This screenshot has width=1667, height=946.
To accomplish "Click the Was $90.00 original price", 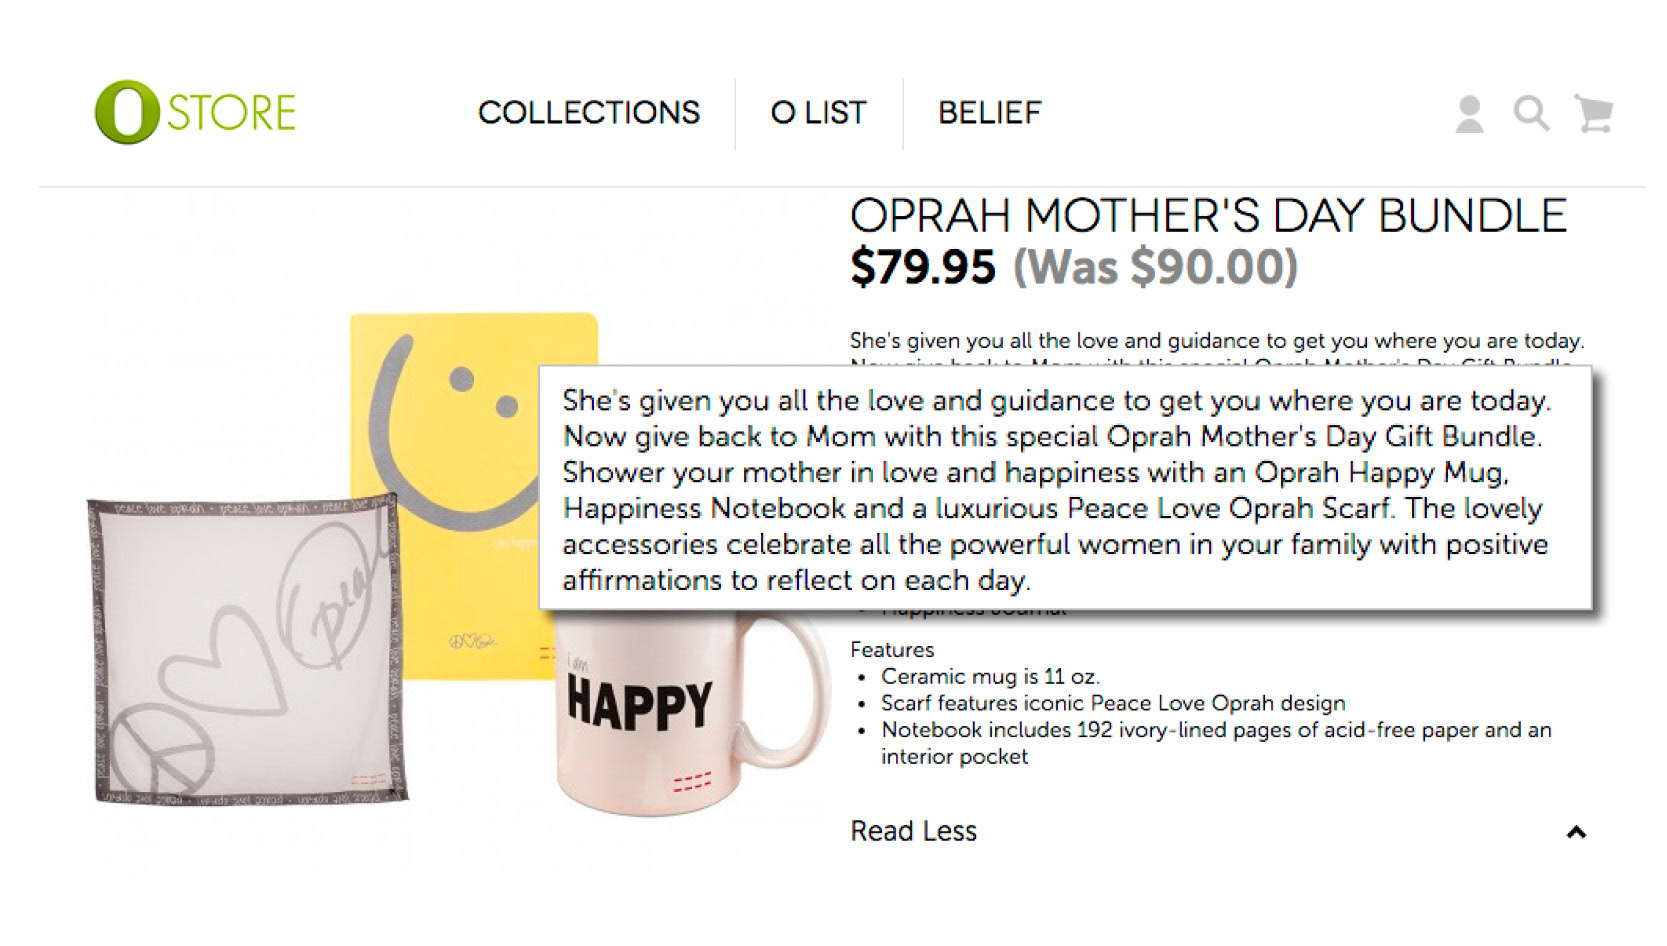I will [1155, 267].
